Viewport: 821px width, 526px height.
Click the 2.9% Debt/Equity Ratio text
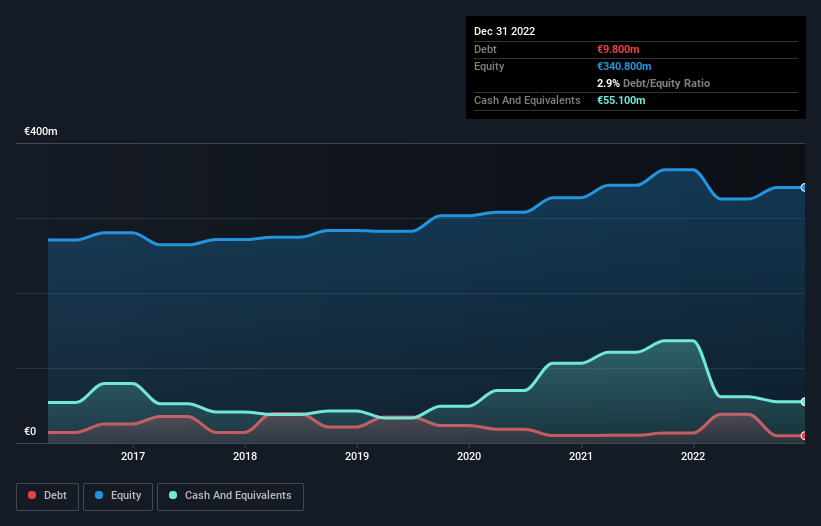point(653,83)
